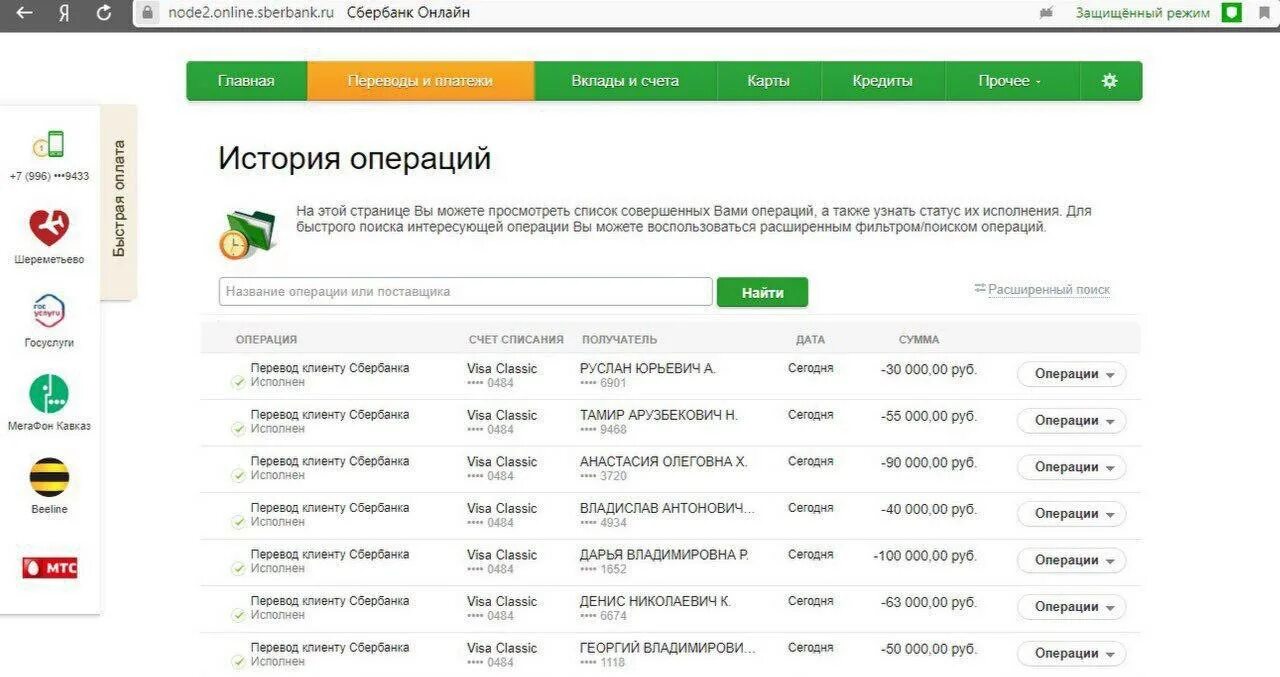Screen dimensions: 1280x677
Task: Click recipient name РУСЛАН ЮРЬЕВИЧ А.
Action: (x=648, y=369)
